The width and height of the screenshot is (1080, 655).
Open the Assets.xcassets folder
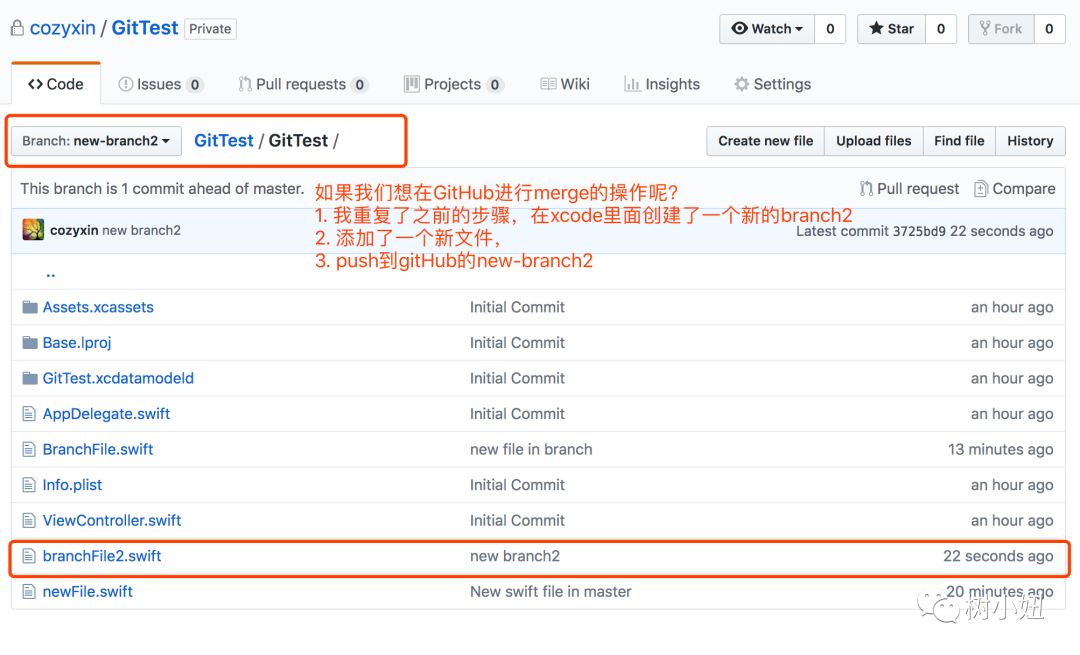pyautogui.click(x=98, y=307)
